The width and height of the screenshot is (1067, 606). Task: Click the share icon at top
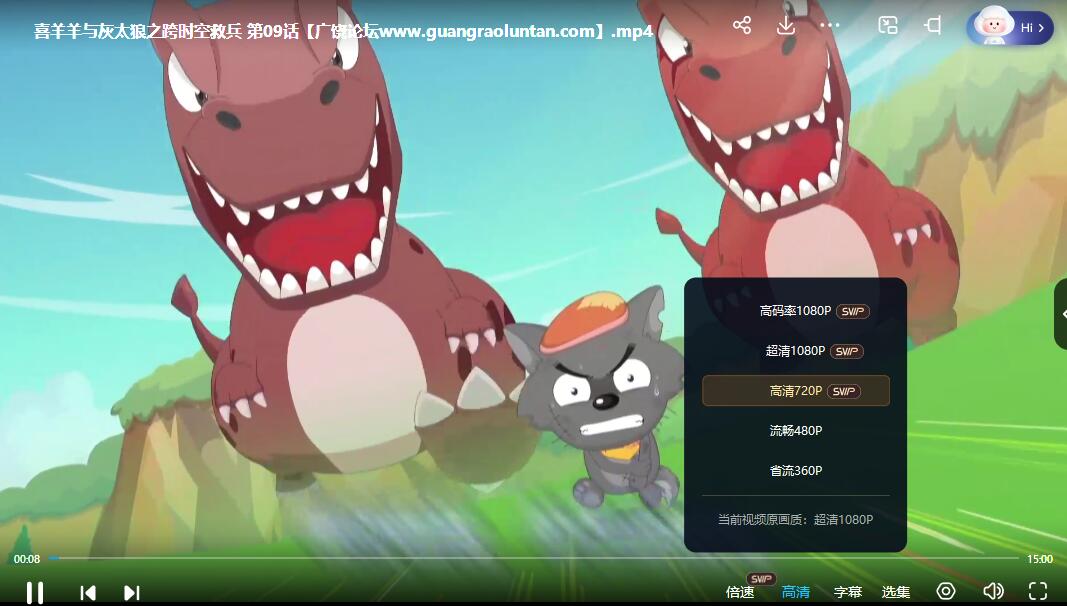[742, 26]
